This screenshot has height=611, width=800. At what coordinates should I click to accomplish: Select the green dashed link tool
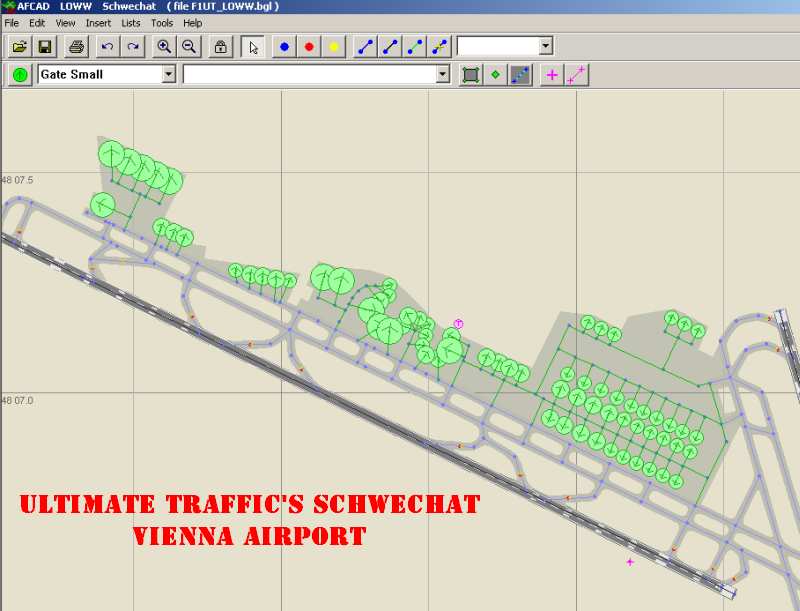pos(415,47)
